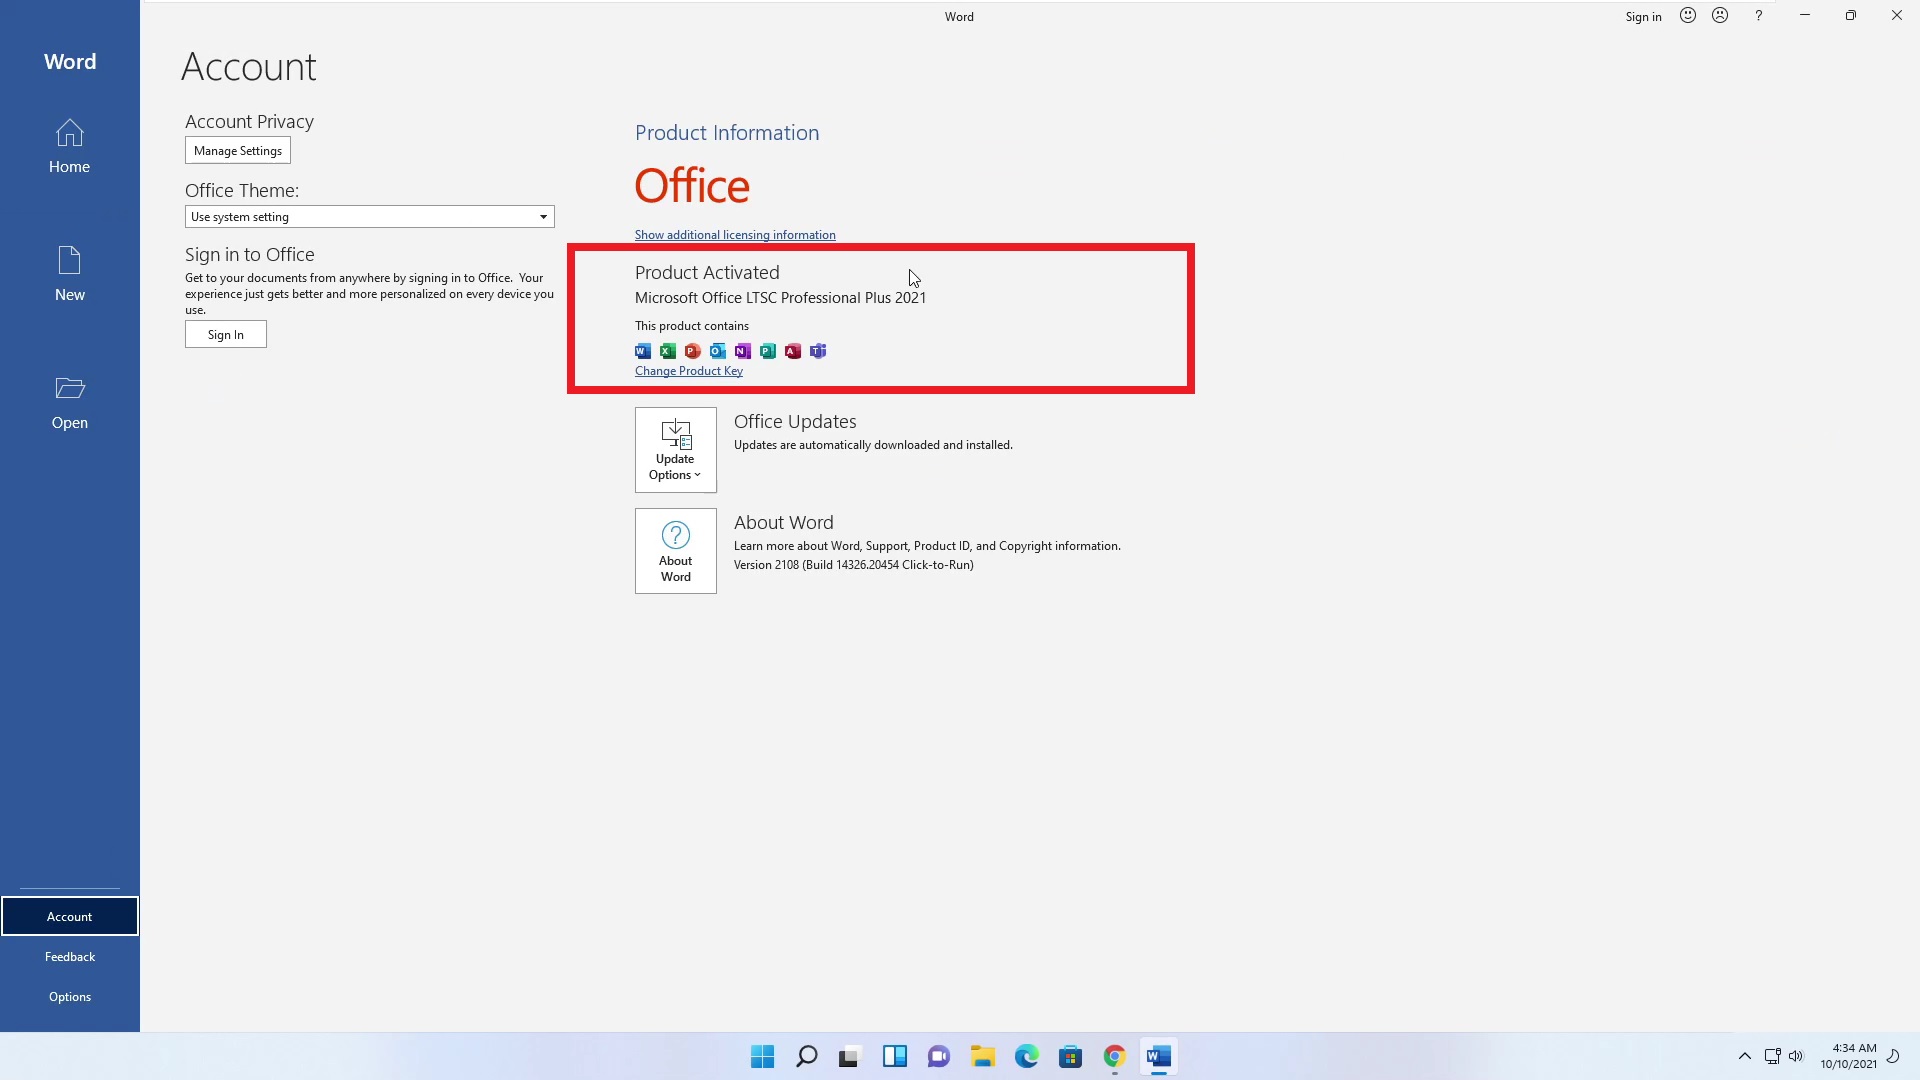Launch Microsoft Edge from the taskbar
This screenshot has height=1080, width=1920.
(x=1026, y=1057)
